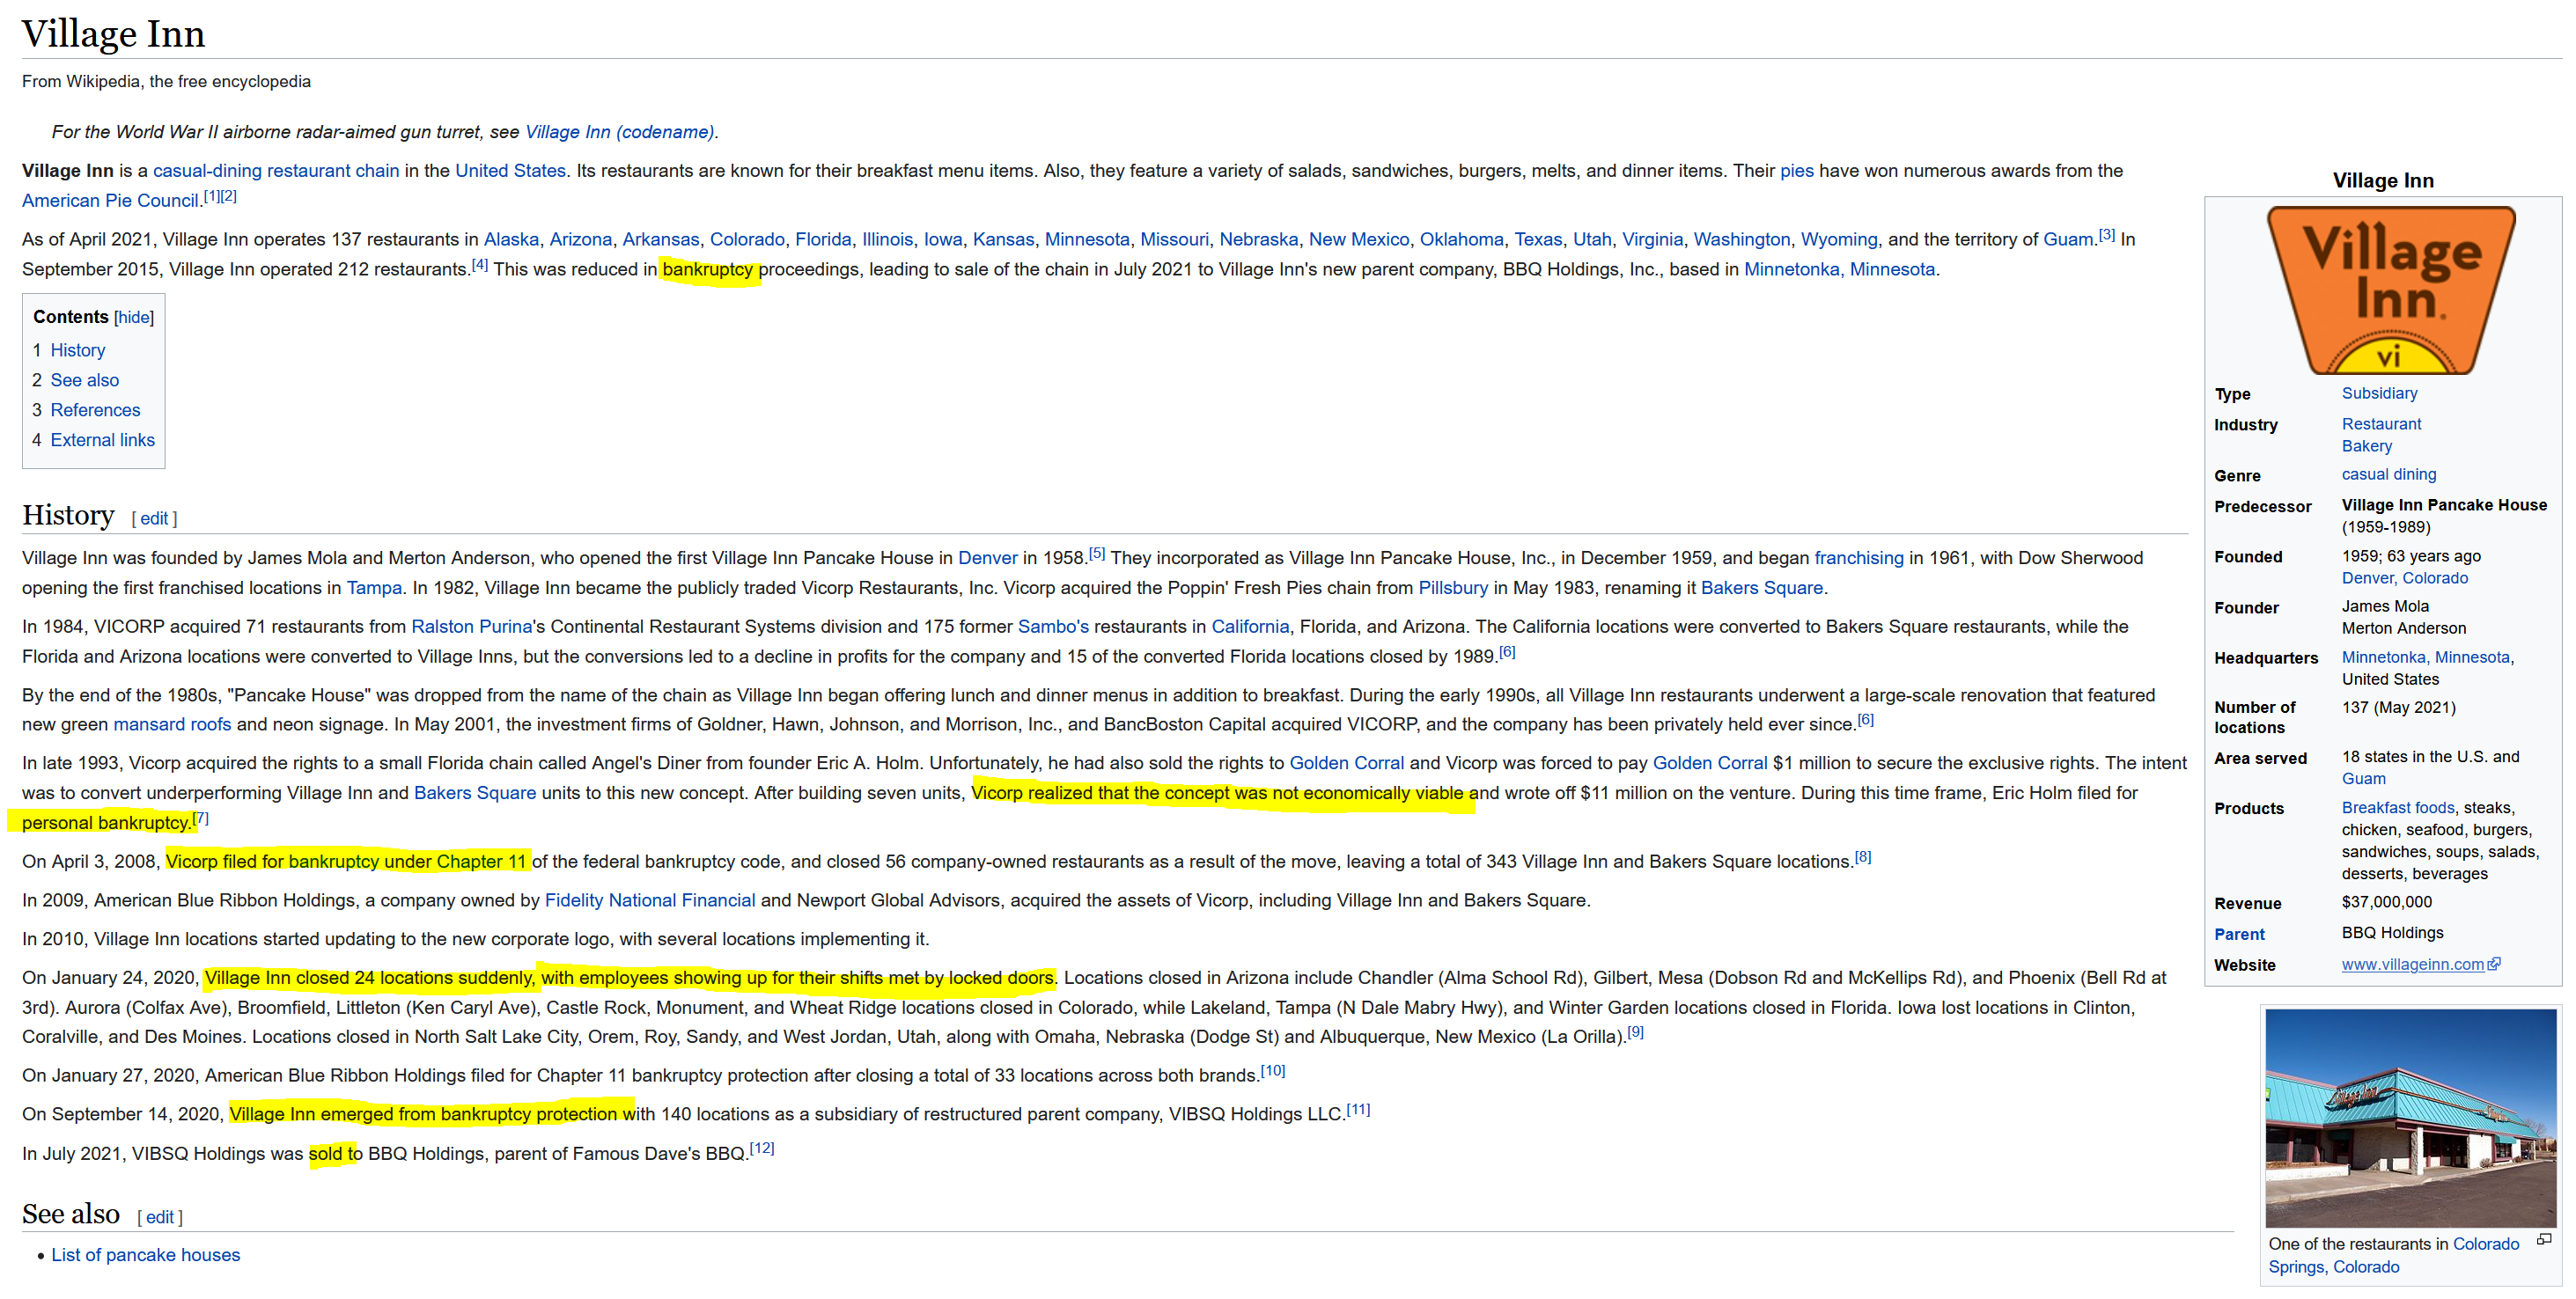Click '137 (May 2021)' locations value

click(2398, 707)
